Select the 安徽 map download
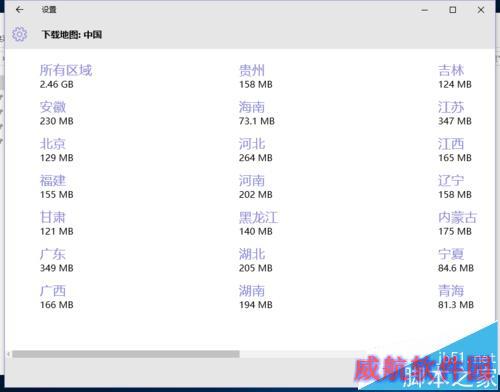The image size is (500, 392). pos(57,113)
